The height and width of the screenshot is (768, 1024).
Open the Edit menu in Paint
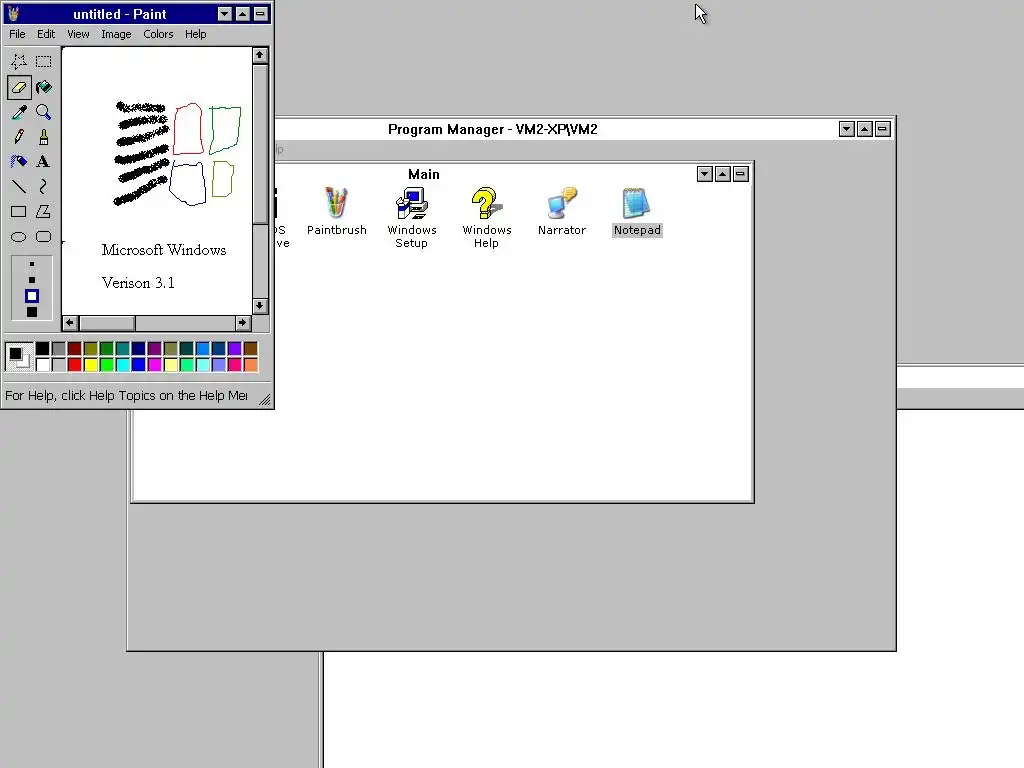coord(46,34)
